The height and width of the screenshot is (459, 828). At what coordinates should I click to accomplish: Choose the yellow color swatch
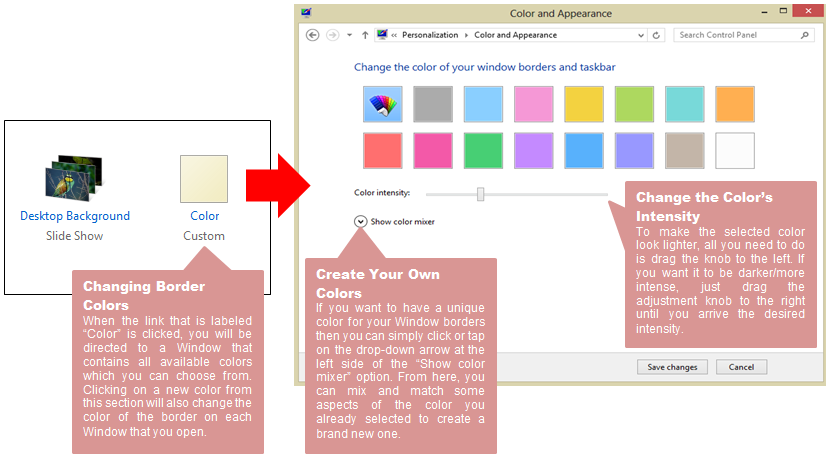pos(583,104)
